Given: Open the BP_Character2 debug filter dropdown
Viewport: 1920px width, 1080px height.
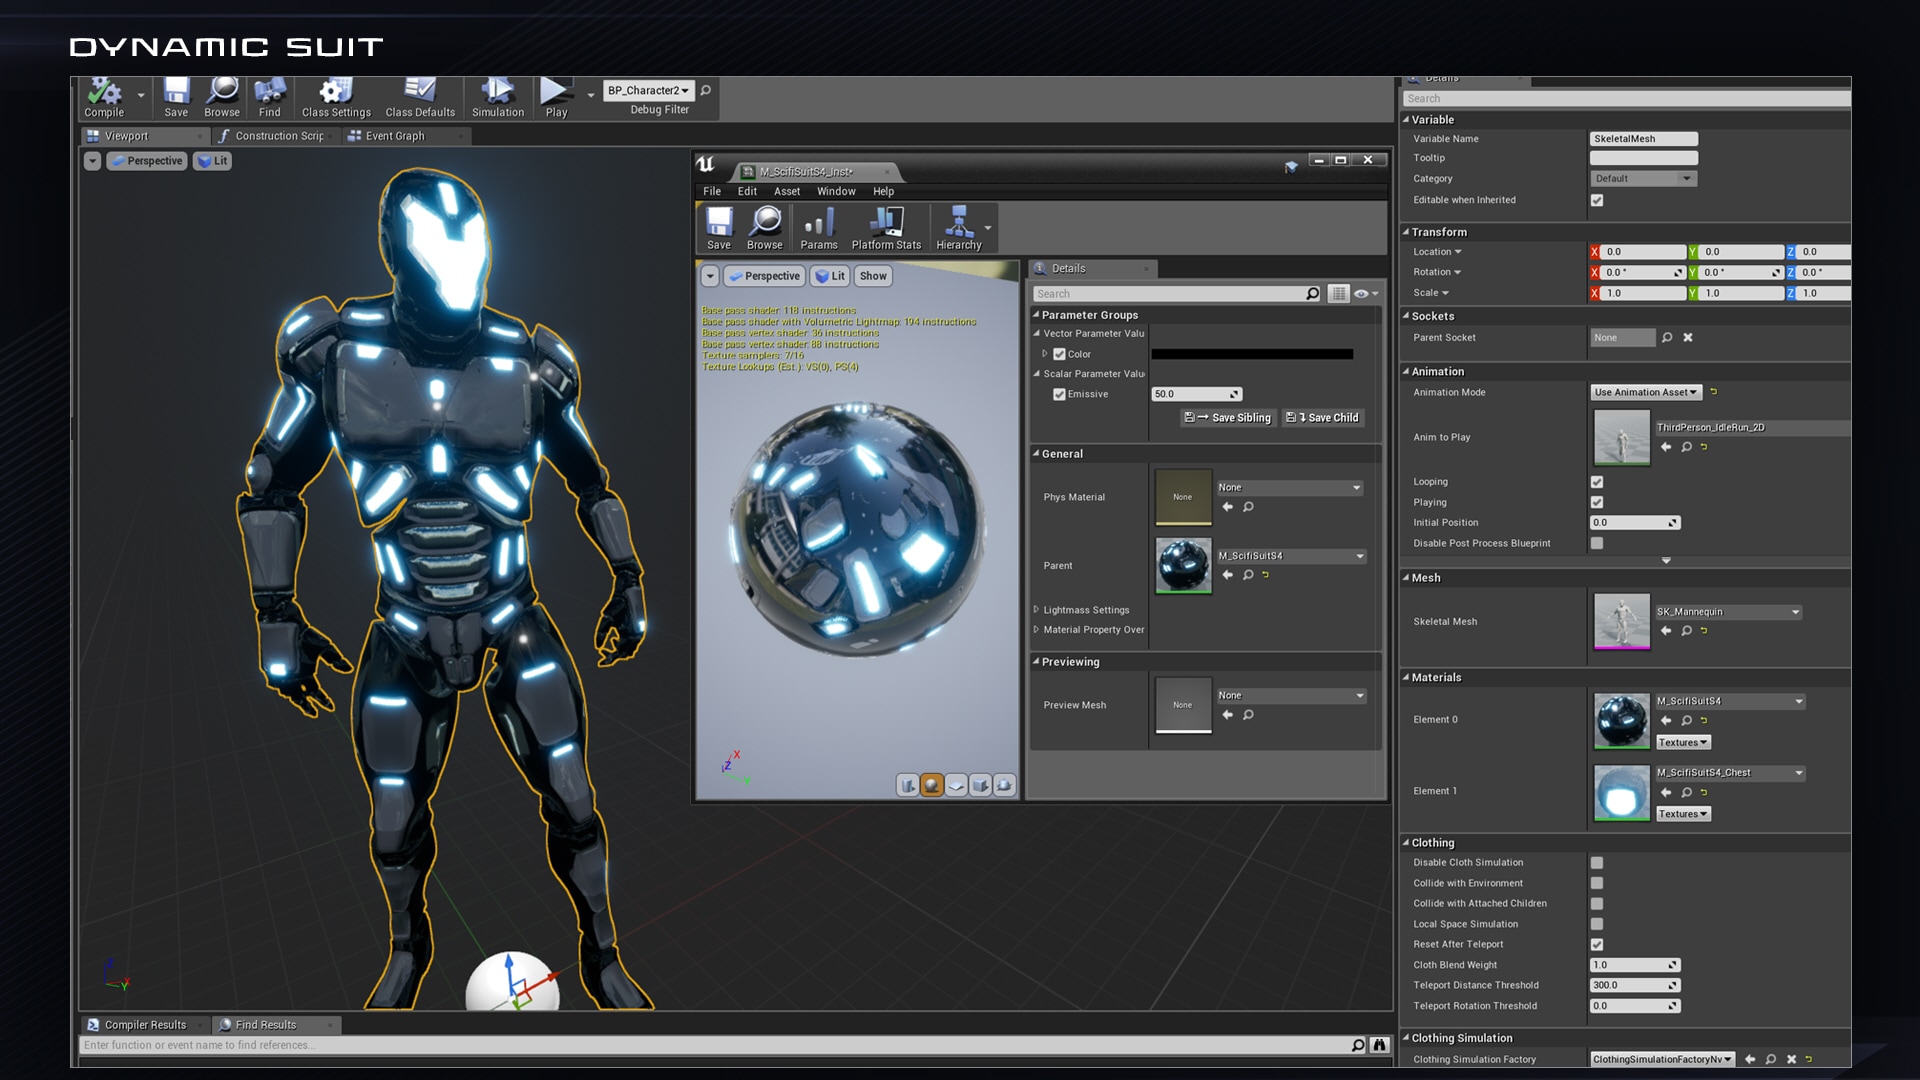Looking at the screenshot, I should tap(648, 90).
